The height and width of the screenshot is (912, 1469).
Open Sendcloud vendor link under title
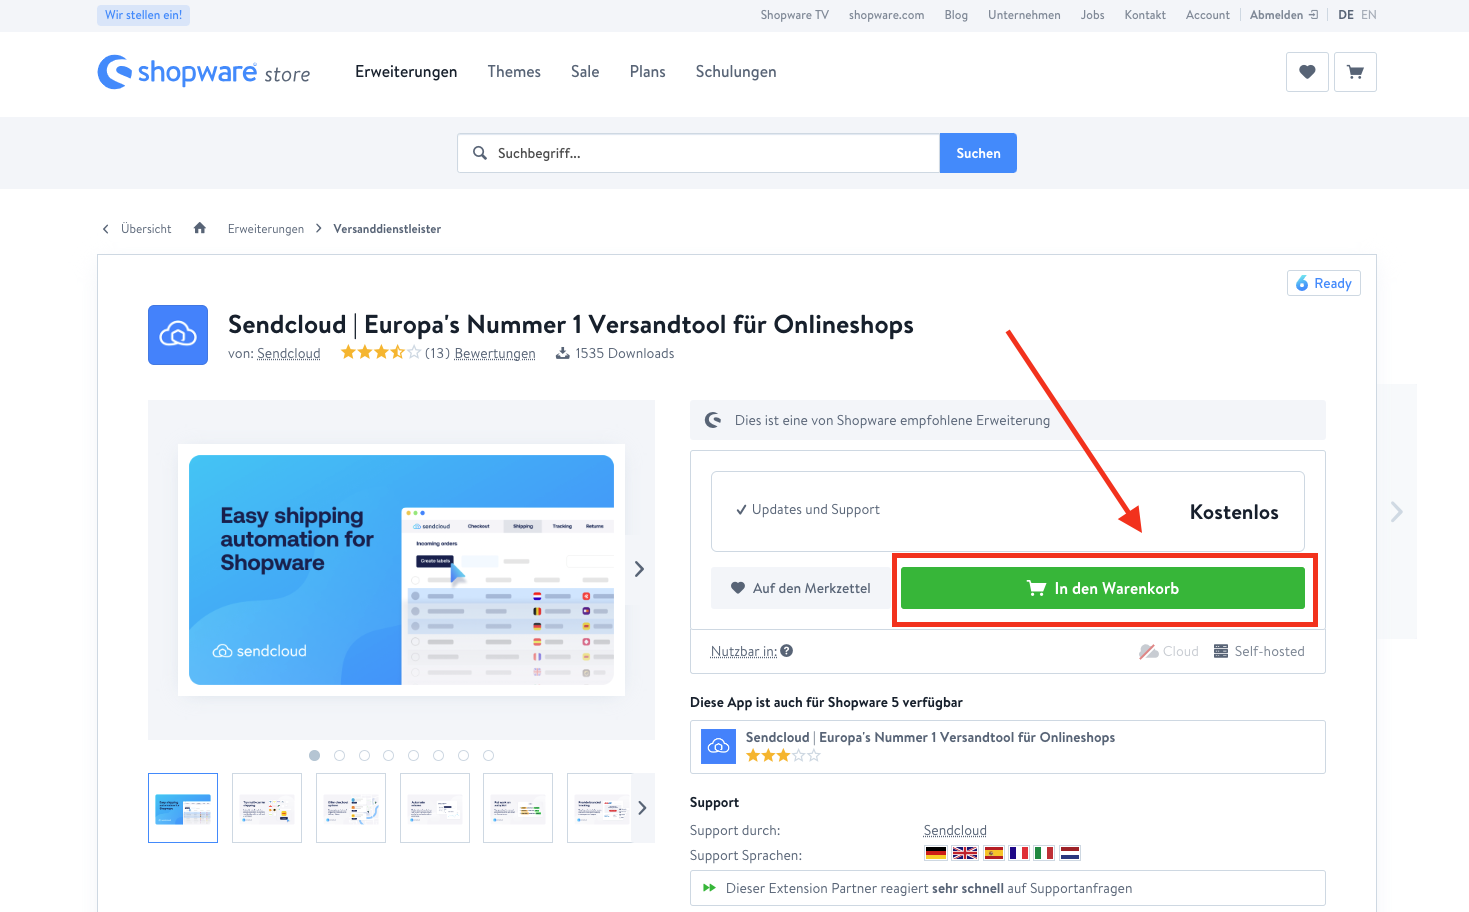tap(289, 353)
